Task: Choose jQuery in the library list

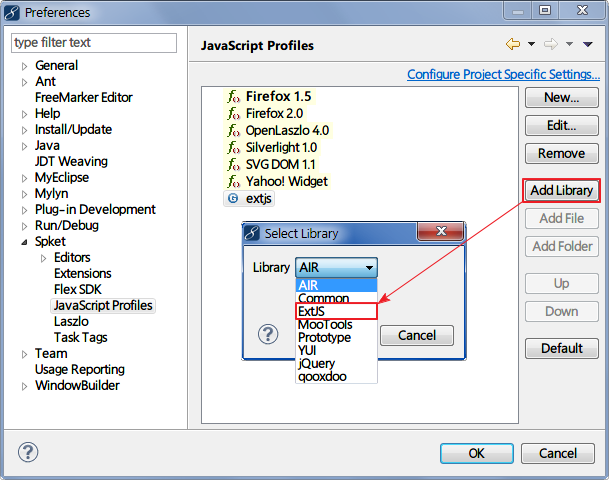Action: pyautogui.click(x=336, y=363)
